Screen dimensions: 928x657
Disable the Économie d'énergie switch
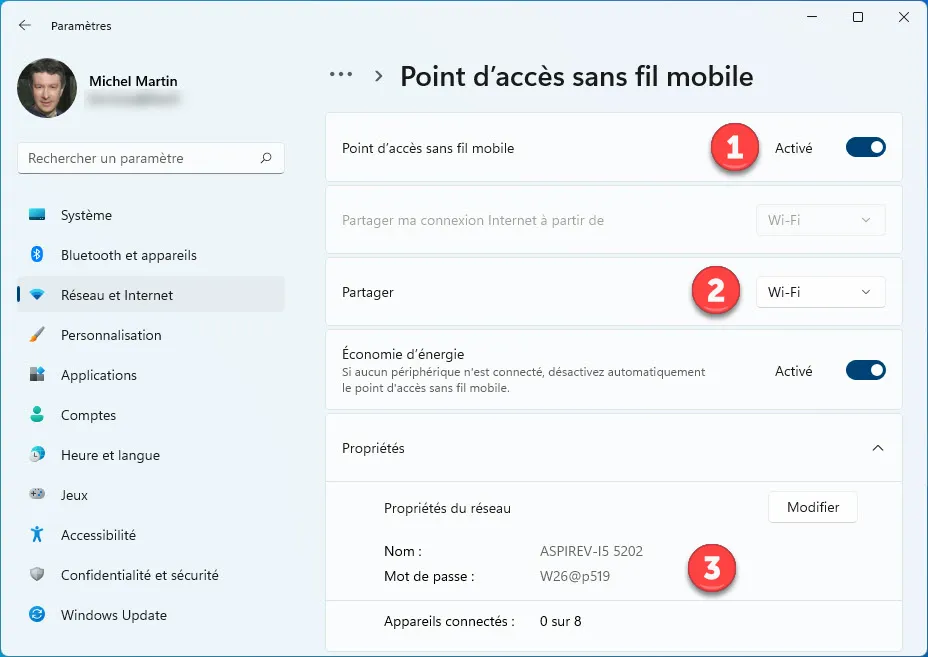pyautogui.click(x=865, y=371)
